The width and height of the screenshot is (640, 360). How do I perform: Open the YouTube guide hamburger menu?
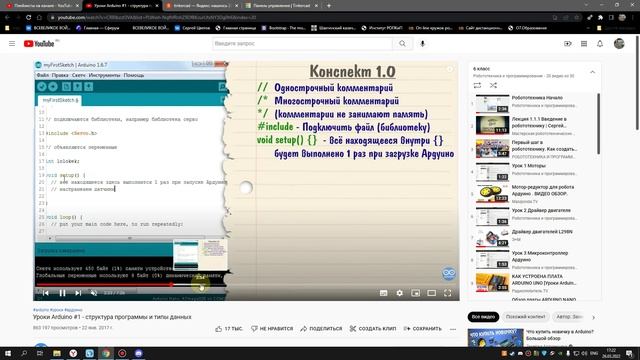coord(12,44)
